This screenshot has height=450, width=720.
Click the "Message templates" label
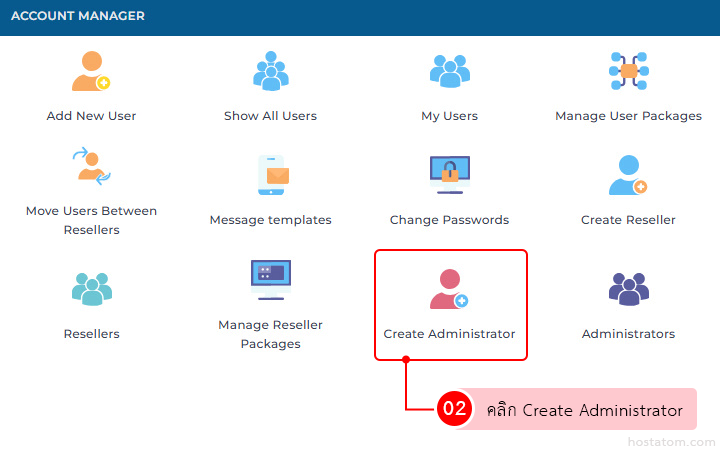[270, 220]
